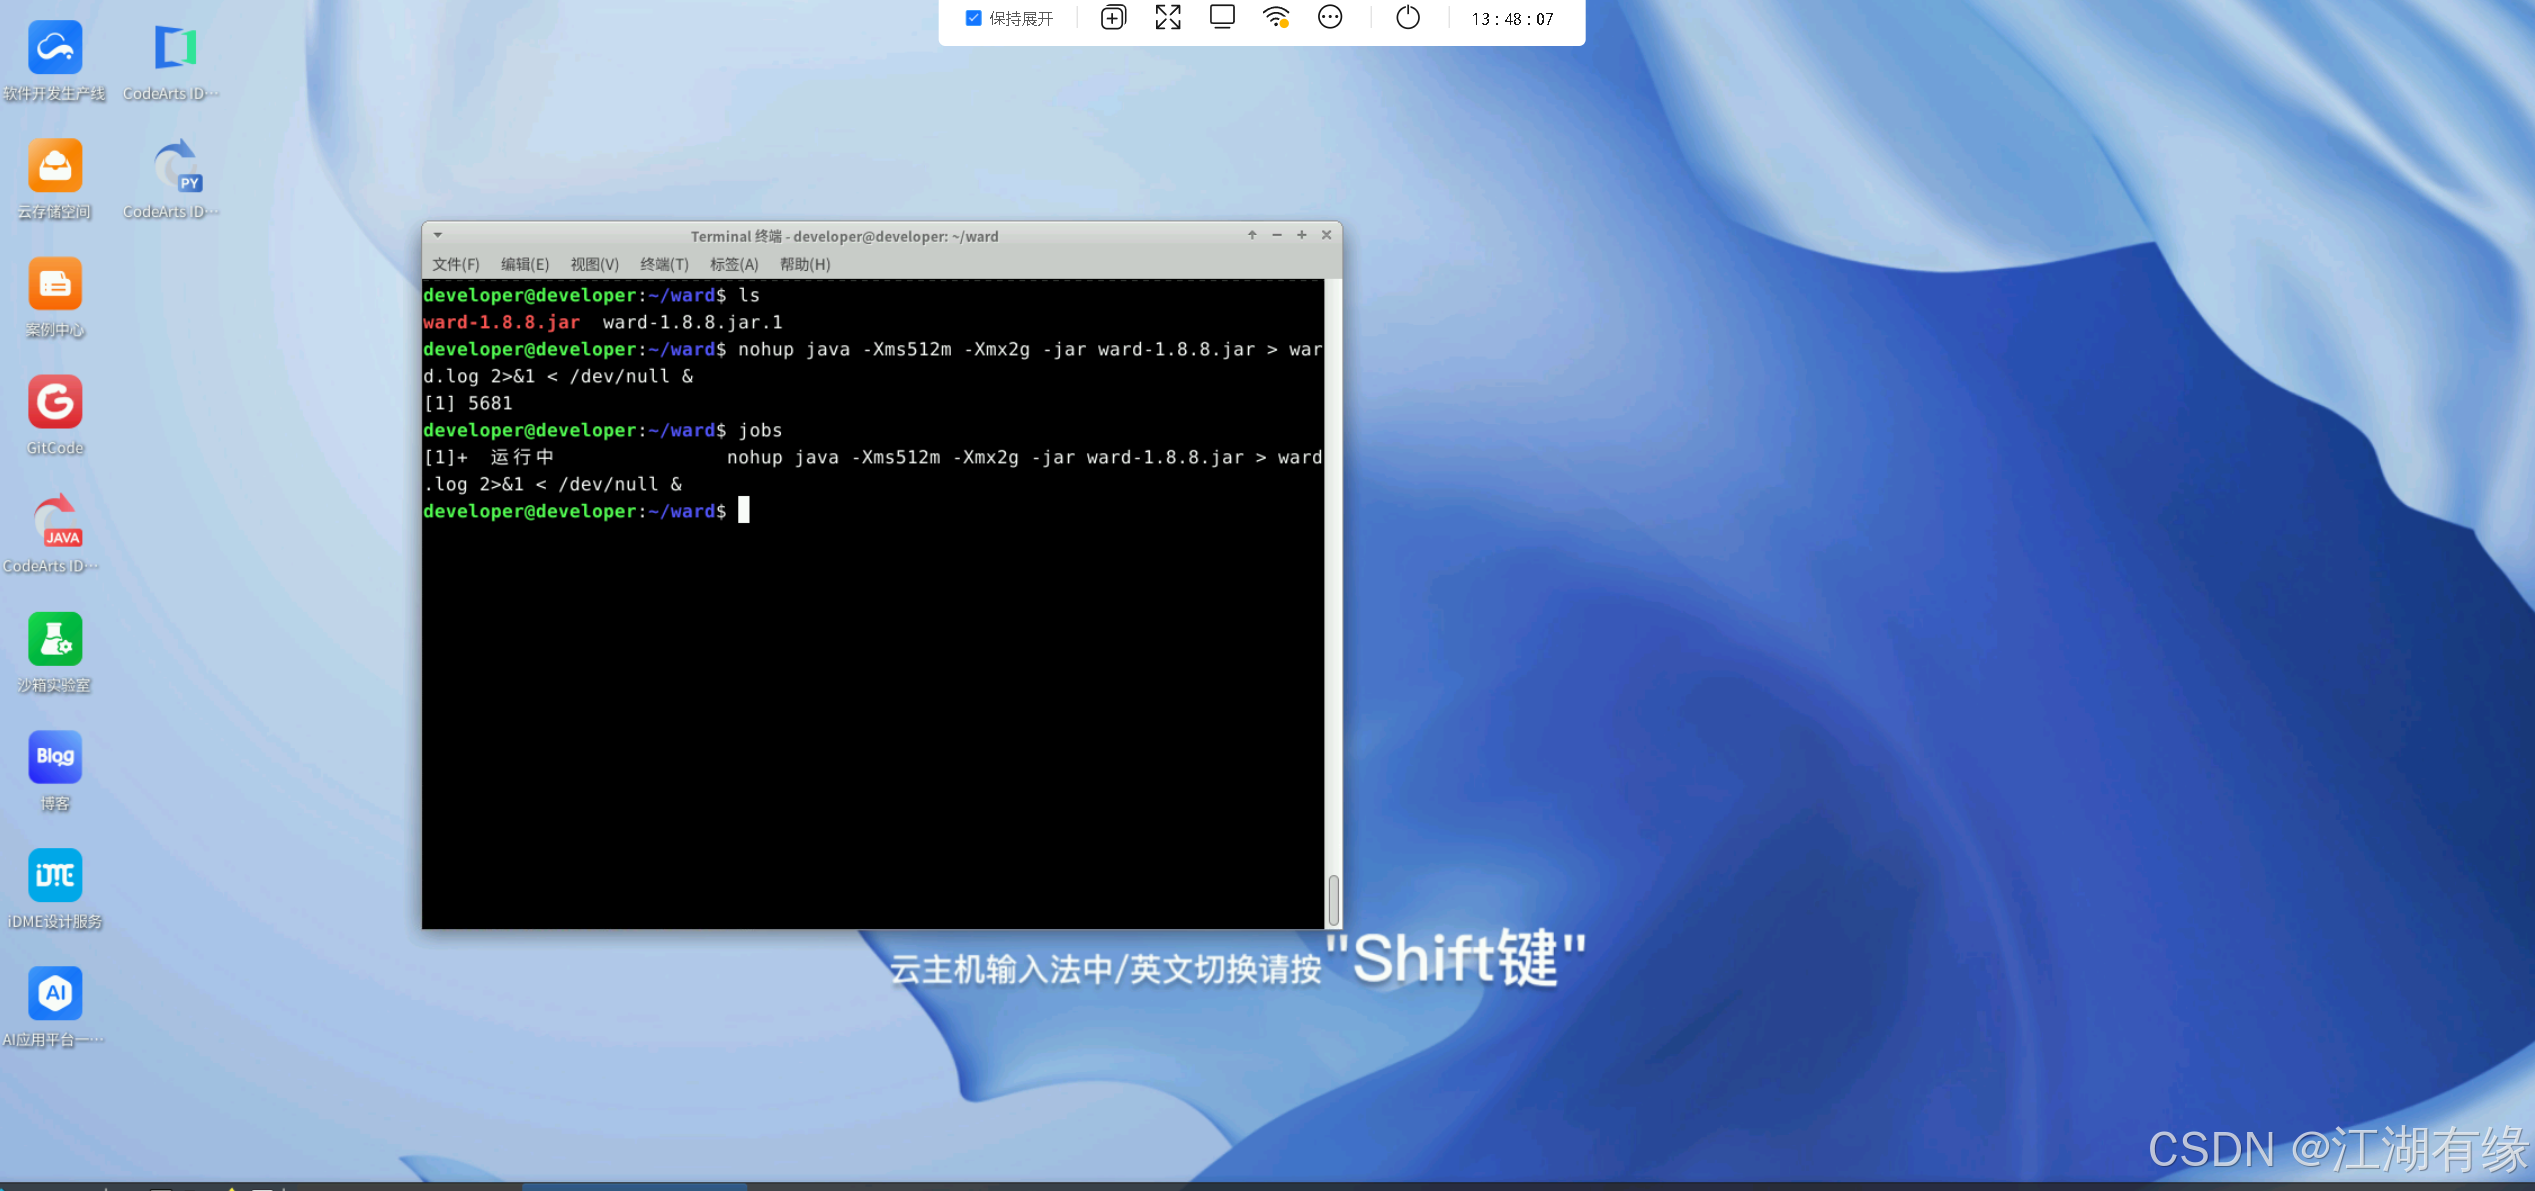Click the fullscreen expand icon in top toolbar
The height and width of the screenshot is (1191, 2535).
1168,18
